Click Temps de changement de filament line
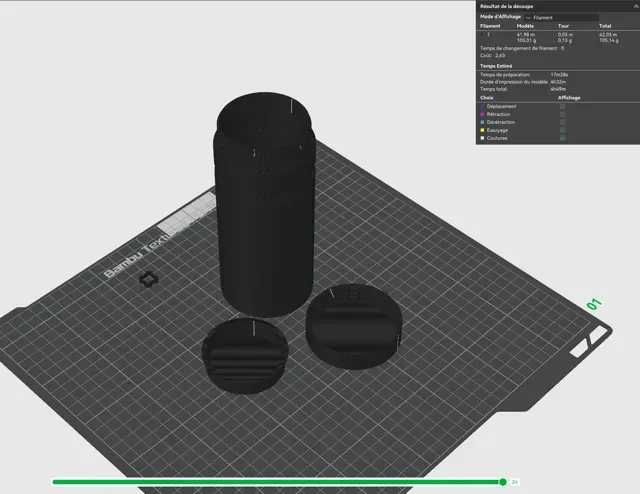640x494 pixels. pyautogui.click(x=522, y=48)
